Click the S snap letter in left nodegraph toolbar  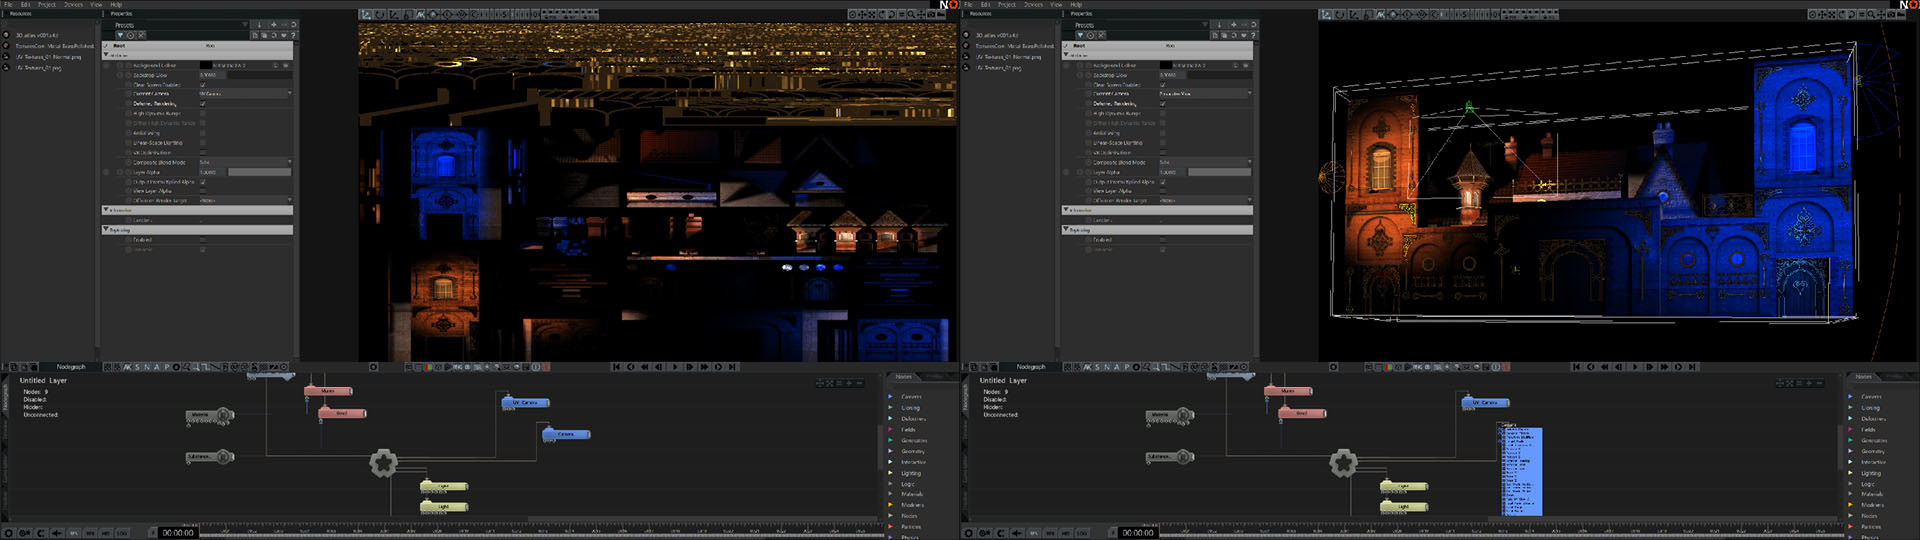(137, 367)
